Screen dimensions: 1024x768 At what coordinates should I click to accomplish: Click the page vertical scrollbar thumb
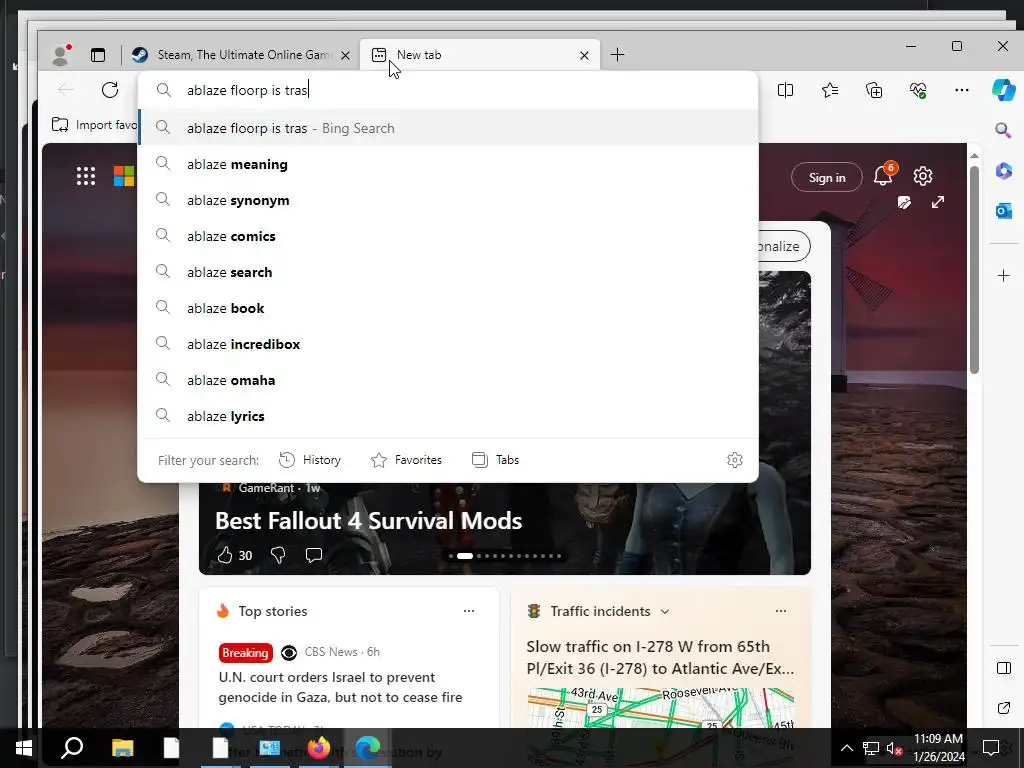974,270
